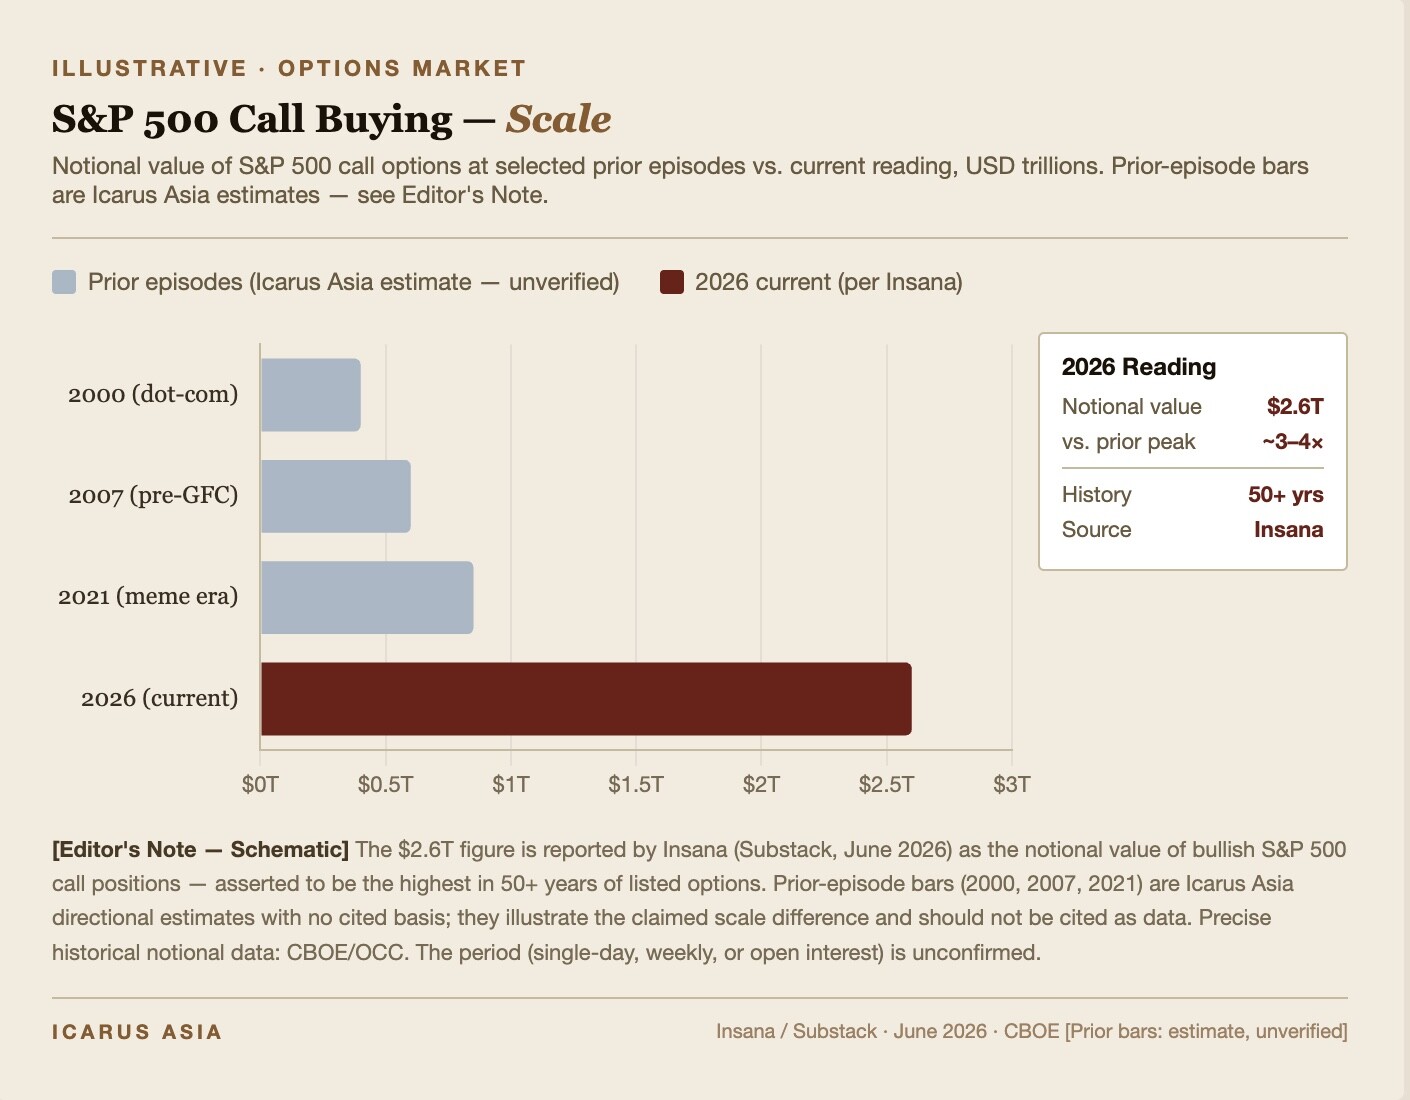Viewport: 1410px width, 1100px height.
Task: Click the "$1T" axis tick label
Action: pyautogui.click(x=511, y=784)
